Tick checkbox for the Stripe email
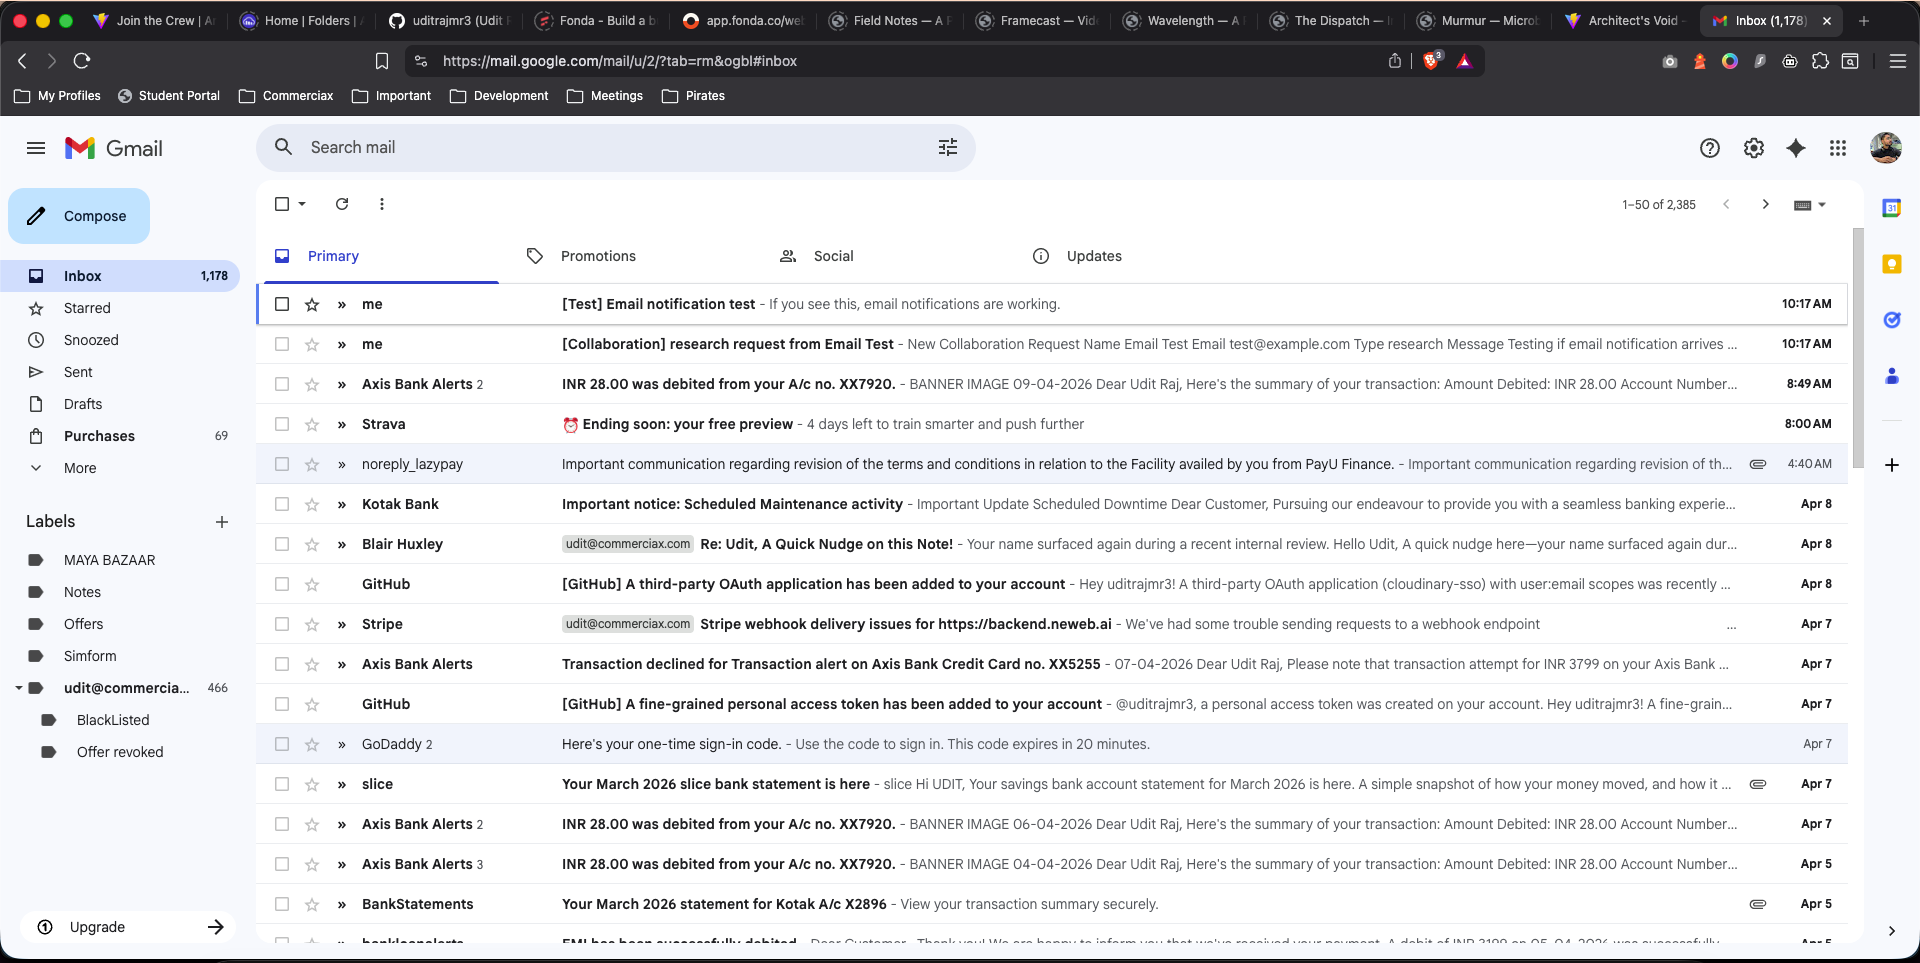The height and width of the screenshot is (963, 1920). [282, 624]
